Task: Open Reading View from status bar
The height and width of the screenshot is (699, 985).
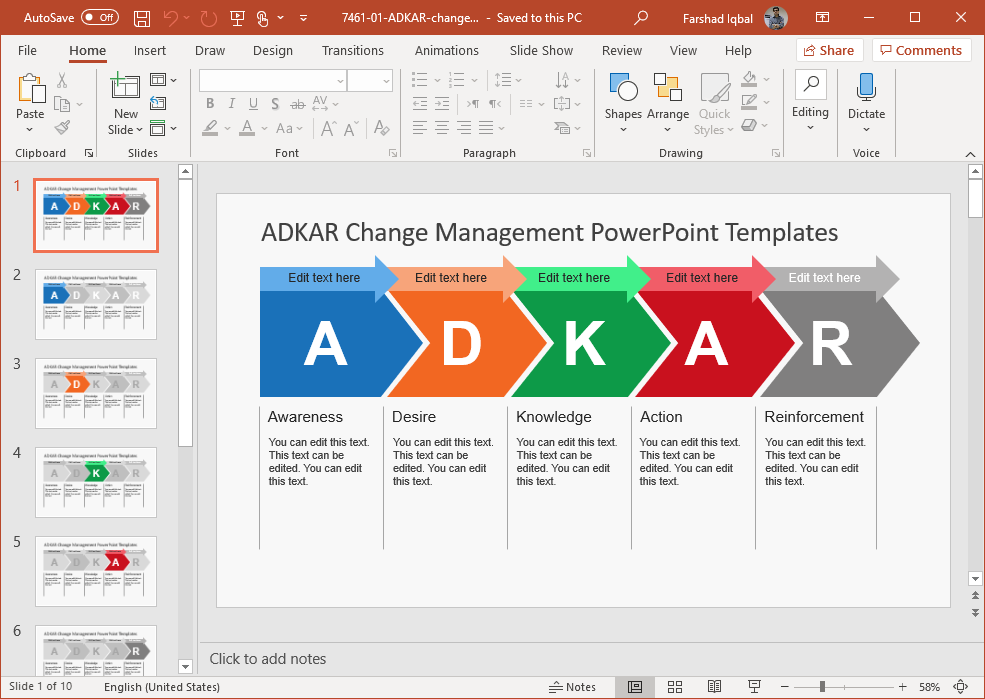Action: pyautogui.click(x=714, y=687)
